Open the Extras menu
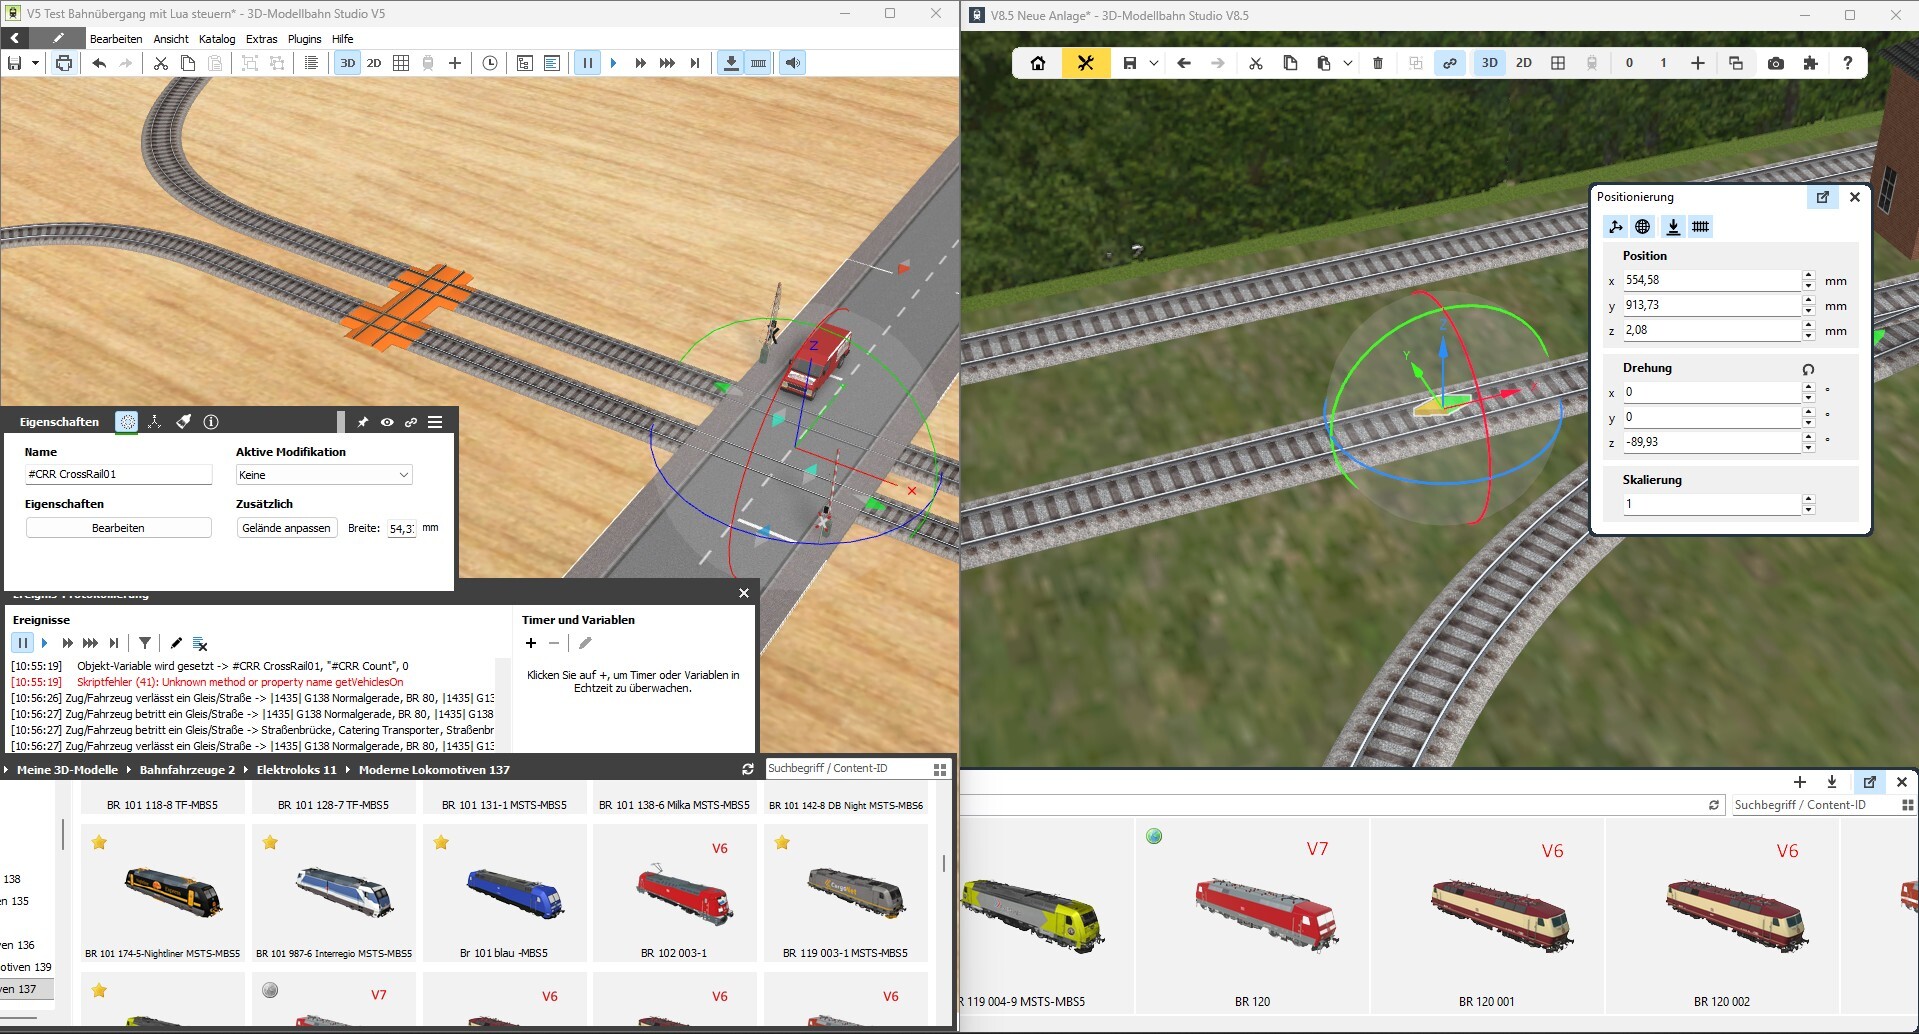1919x1034 pixels. coord(261,39)
